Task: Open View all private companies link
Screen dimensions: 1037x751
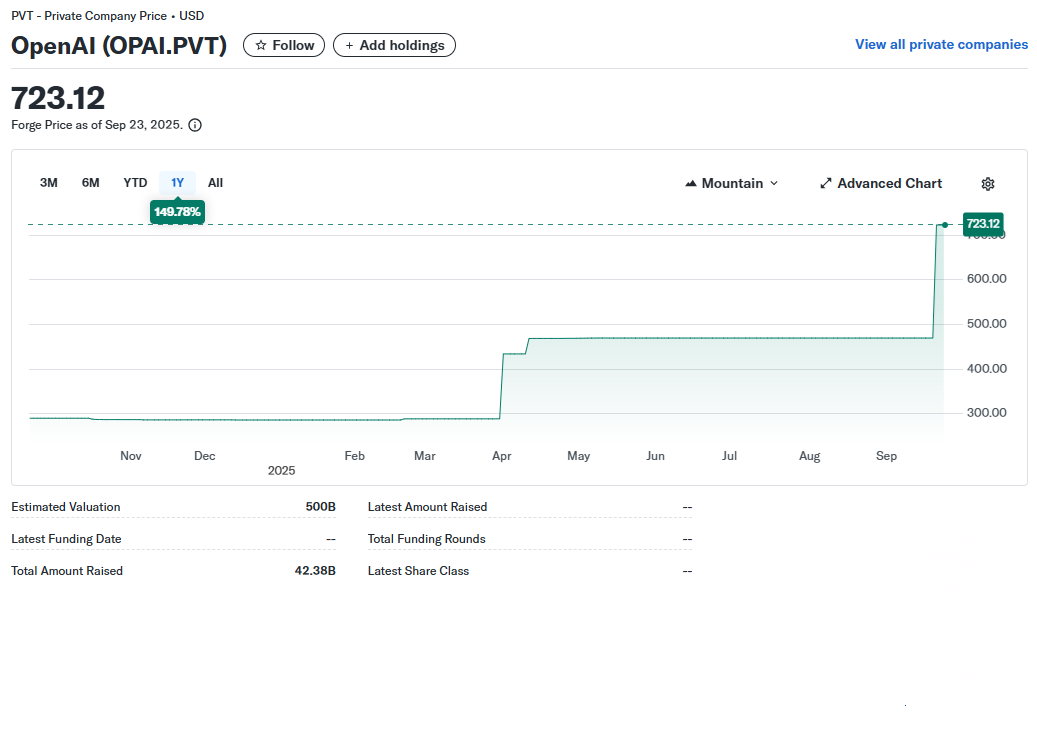Action: coord(941,45)
